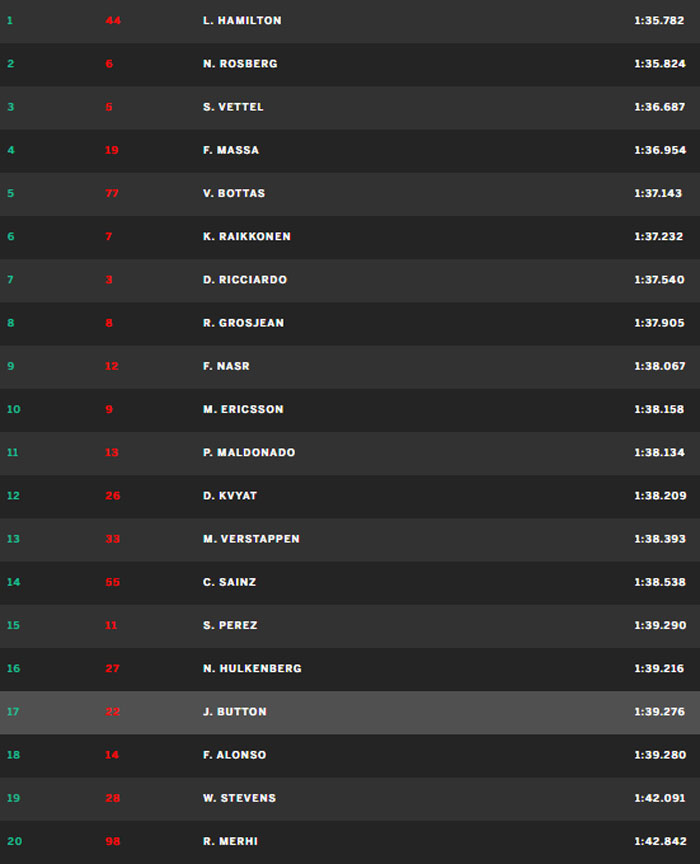Select the F. NASR driver name

pos(226,366)
